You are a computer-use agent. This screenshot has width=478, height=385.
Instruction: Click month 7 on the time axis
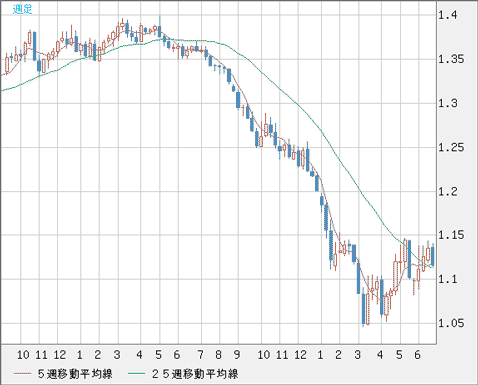point(200,355)
